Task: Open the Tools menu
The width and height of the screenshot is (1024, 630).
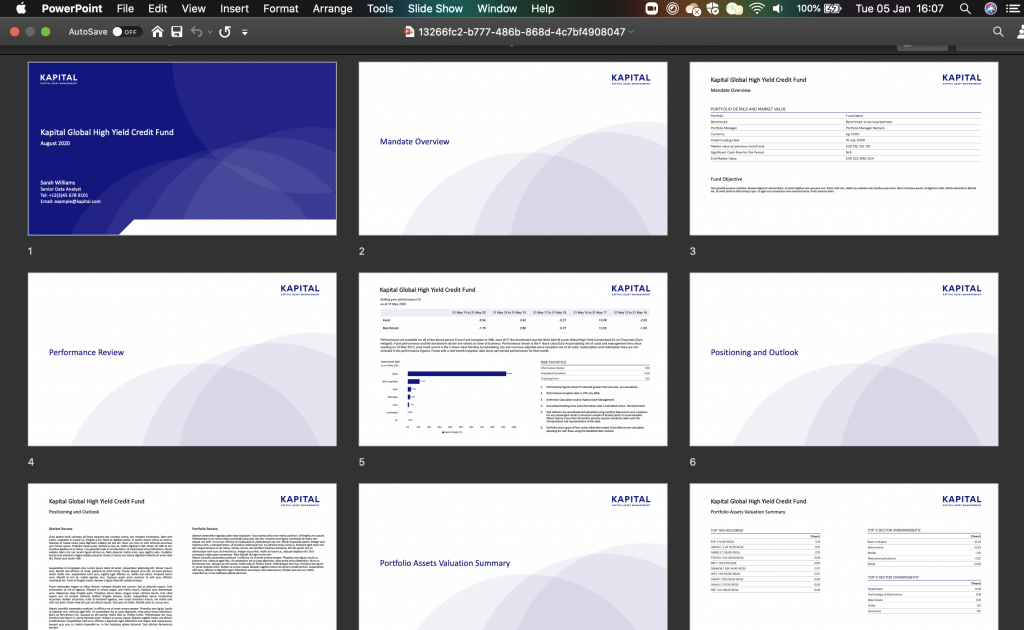Action: 380,8
